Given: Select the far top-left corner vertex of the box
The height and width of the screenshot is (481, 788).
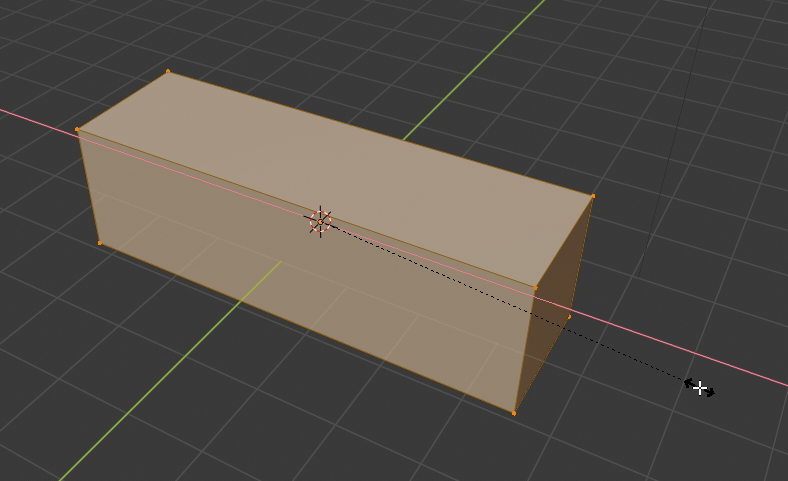Looking at the screenshot, I should point(168,71).
